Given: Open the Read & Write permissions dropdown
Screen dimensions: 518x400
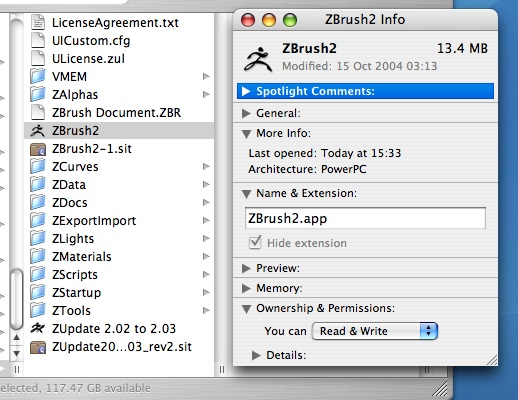Looking at the screenshot, I should [x=375, y=331].
